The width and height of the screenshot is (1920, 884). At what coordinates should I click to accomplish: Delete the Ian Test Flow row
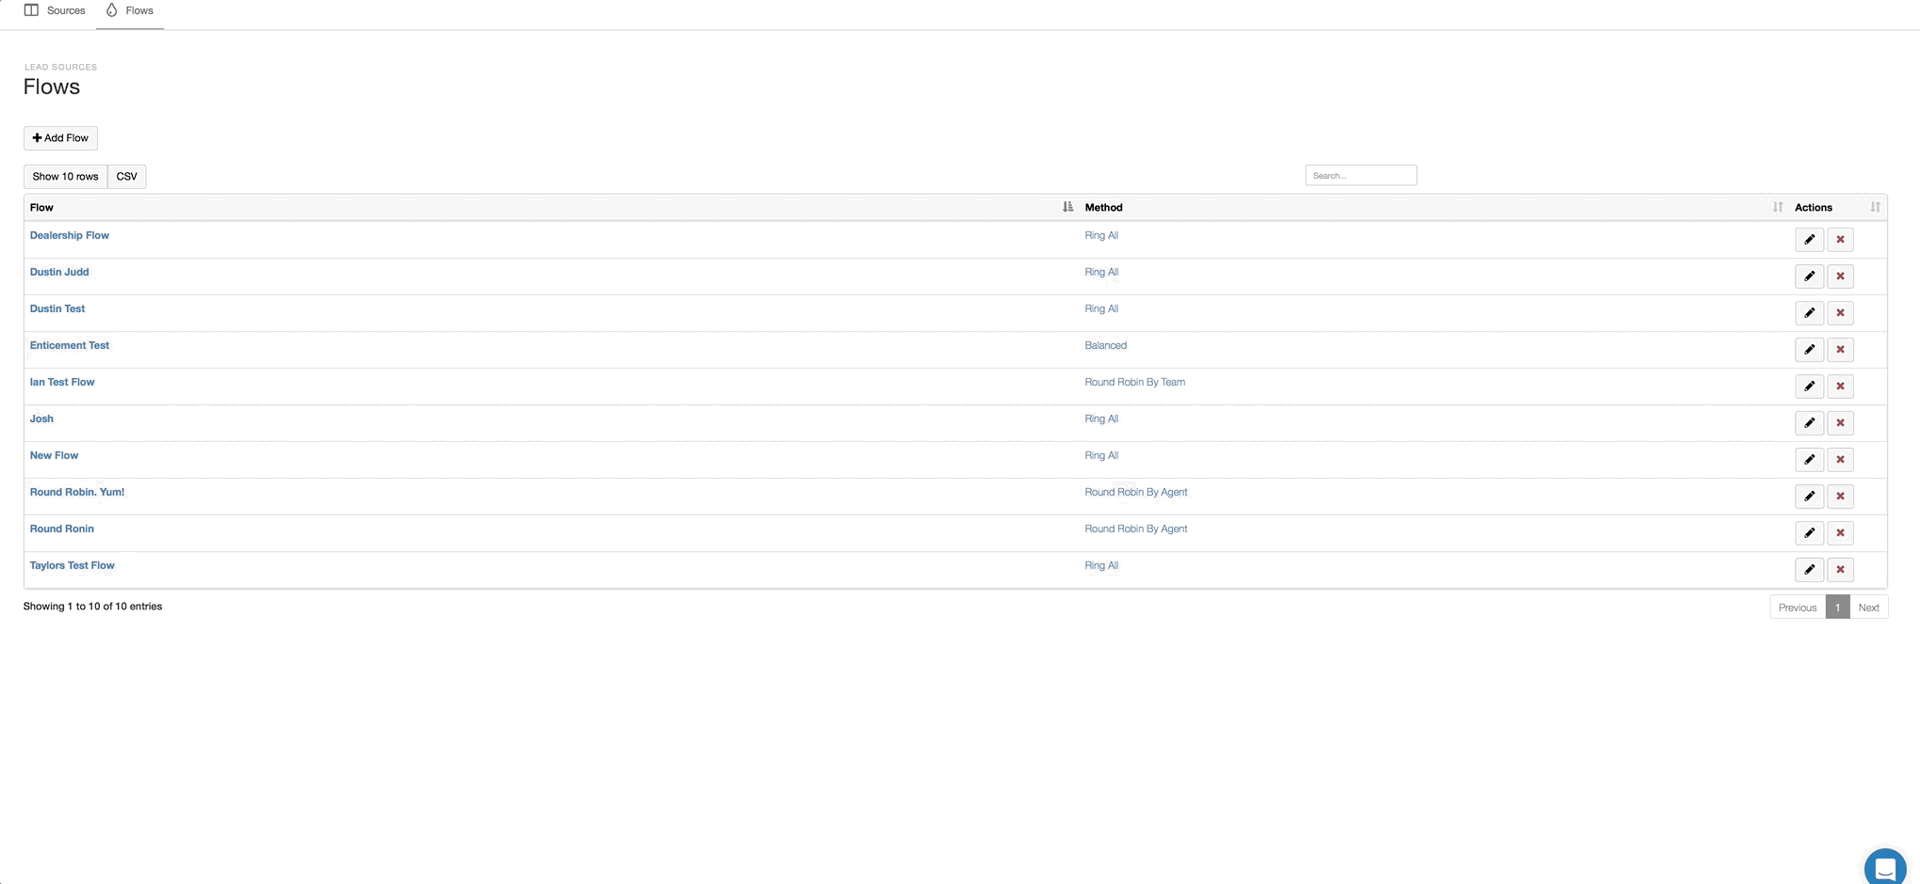pos(1840,386)
